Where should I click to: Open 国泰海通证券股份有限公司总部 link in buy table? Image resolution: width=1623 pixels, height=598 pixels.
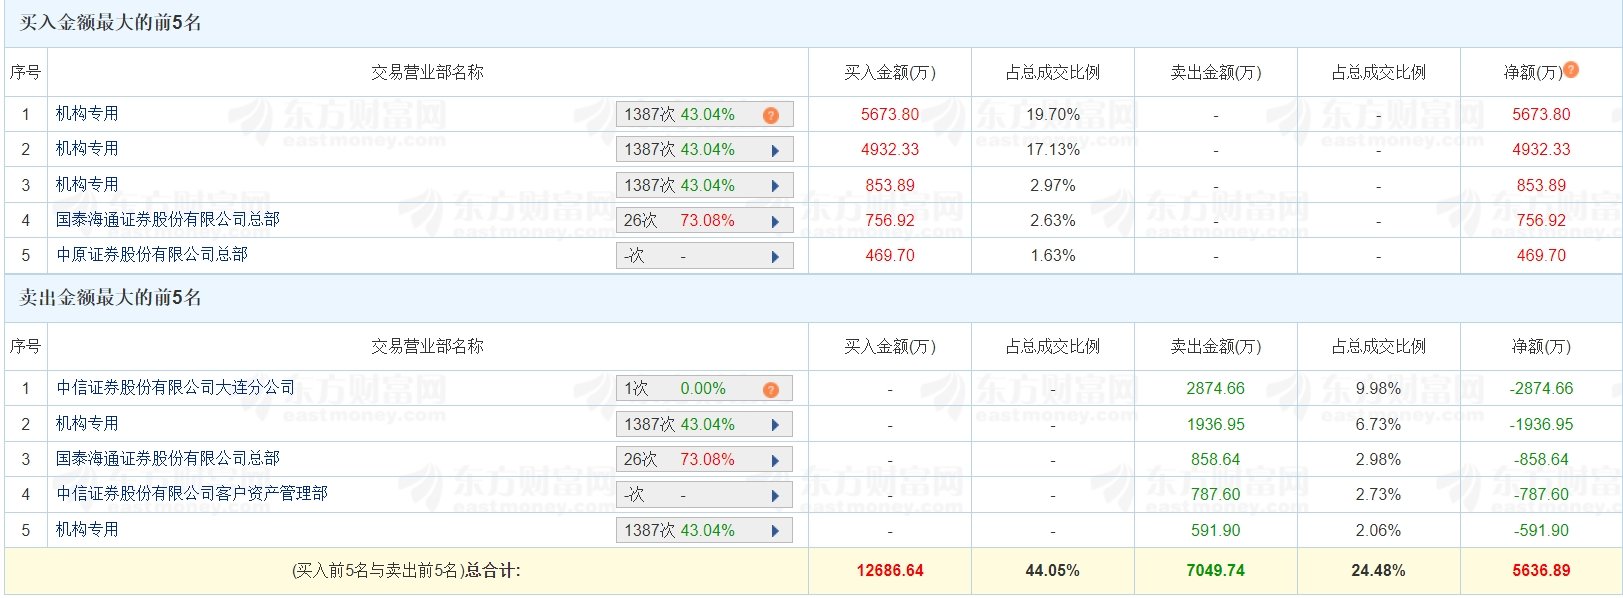coord(168,220)
